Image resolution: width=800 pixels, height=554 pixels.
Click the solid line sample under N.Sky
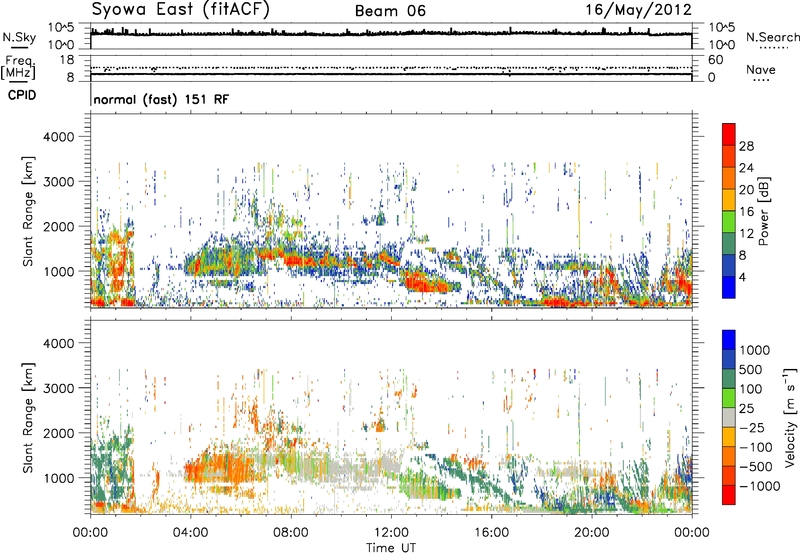(x=19, y=47)
